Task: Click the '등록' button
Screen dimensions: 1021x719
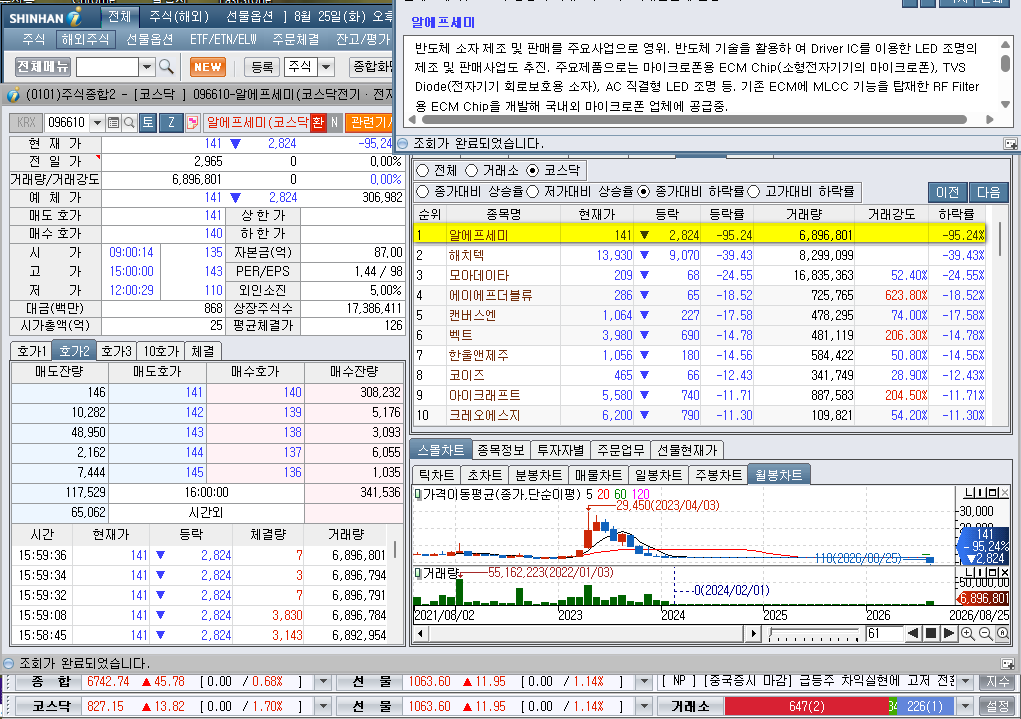Action: pyautogui.click(x=262, y=66)
